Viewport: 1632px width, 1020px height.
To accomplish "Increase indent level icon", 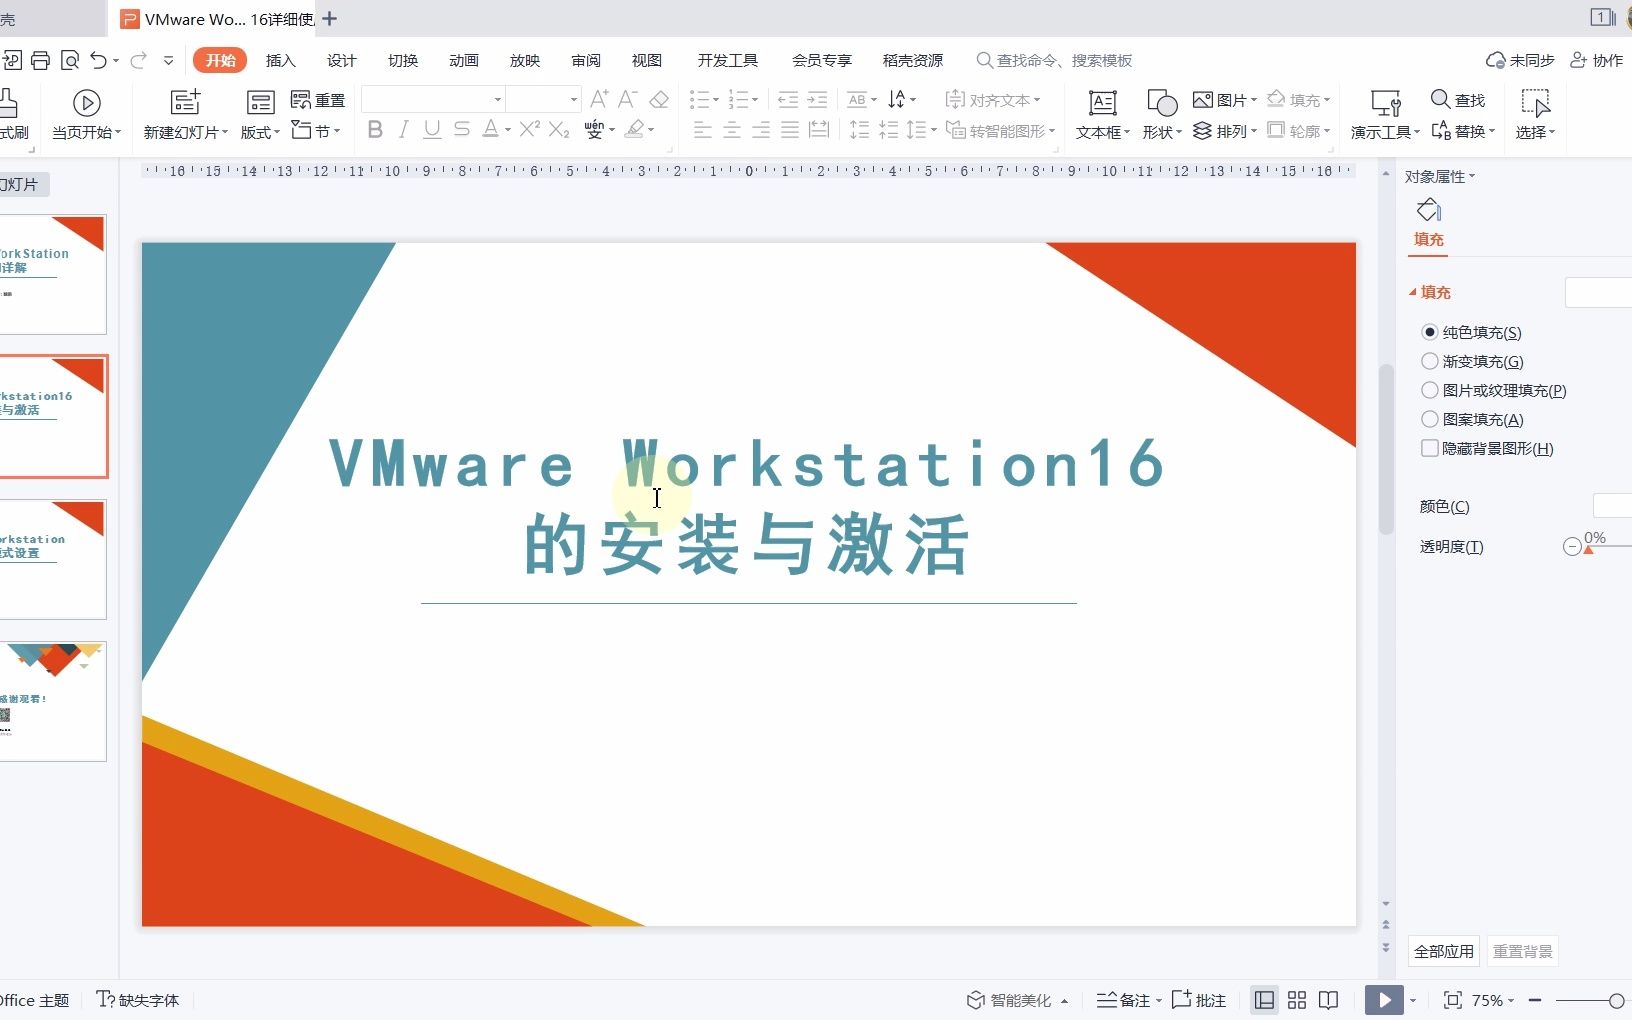I will point(817,99).
